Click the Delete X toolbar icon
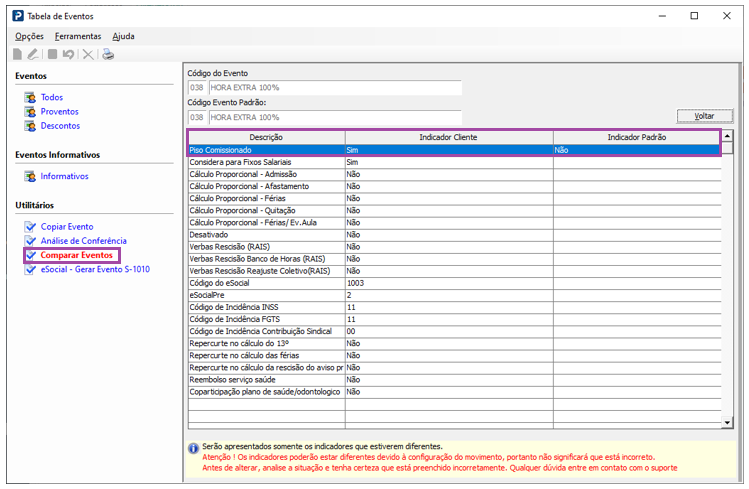 (88, 54)
